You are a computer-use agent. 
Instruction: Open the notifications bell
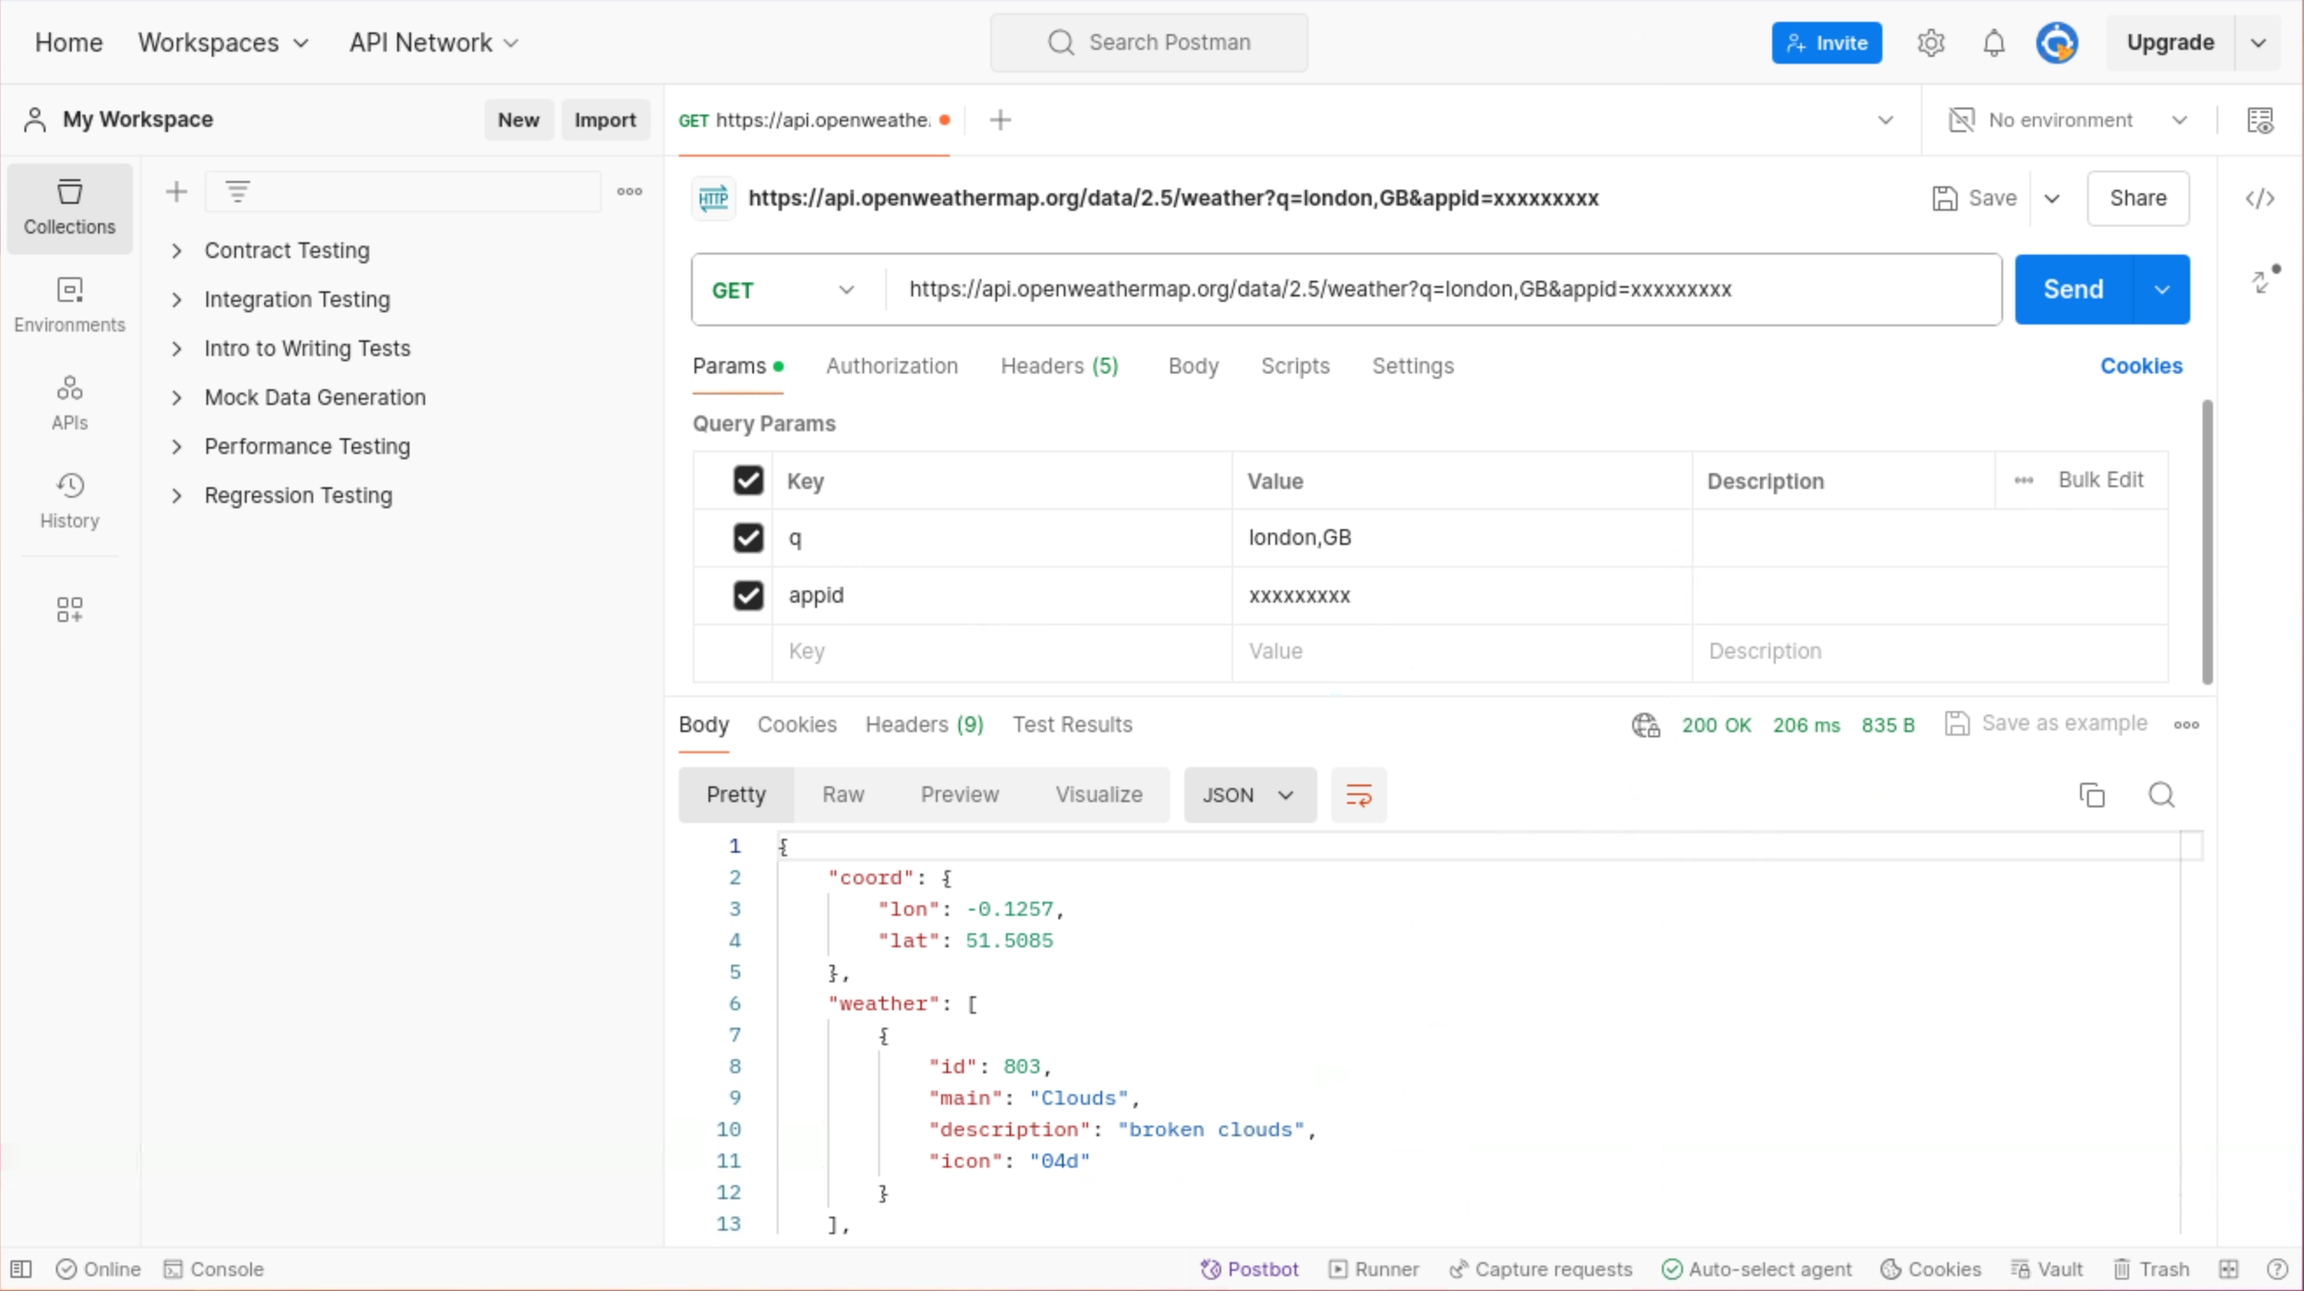click(x=1993, y=43)
